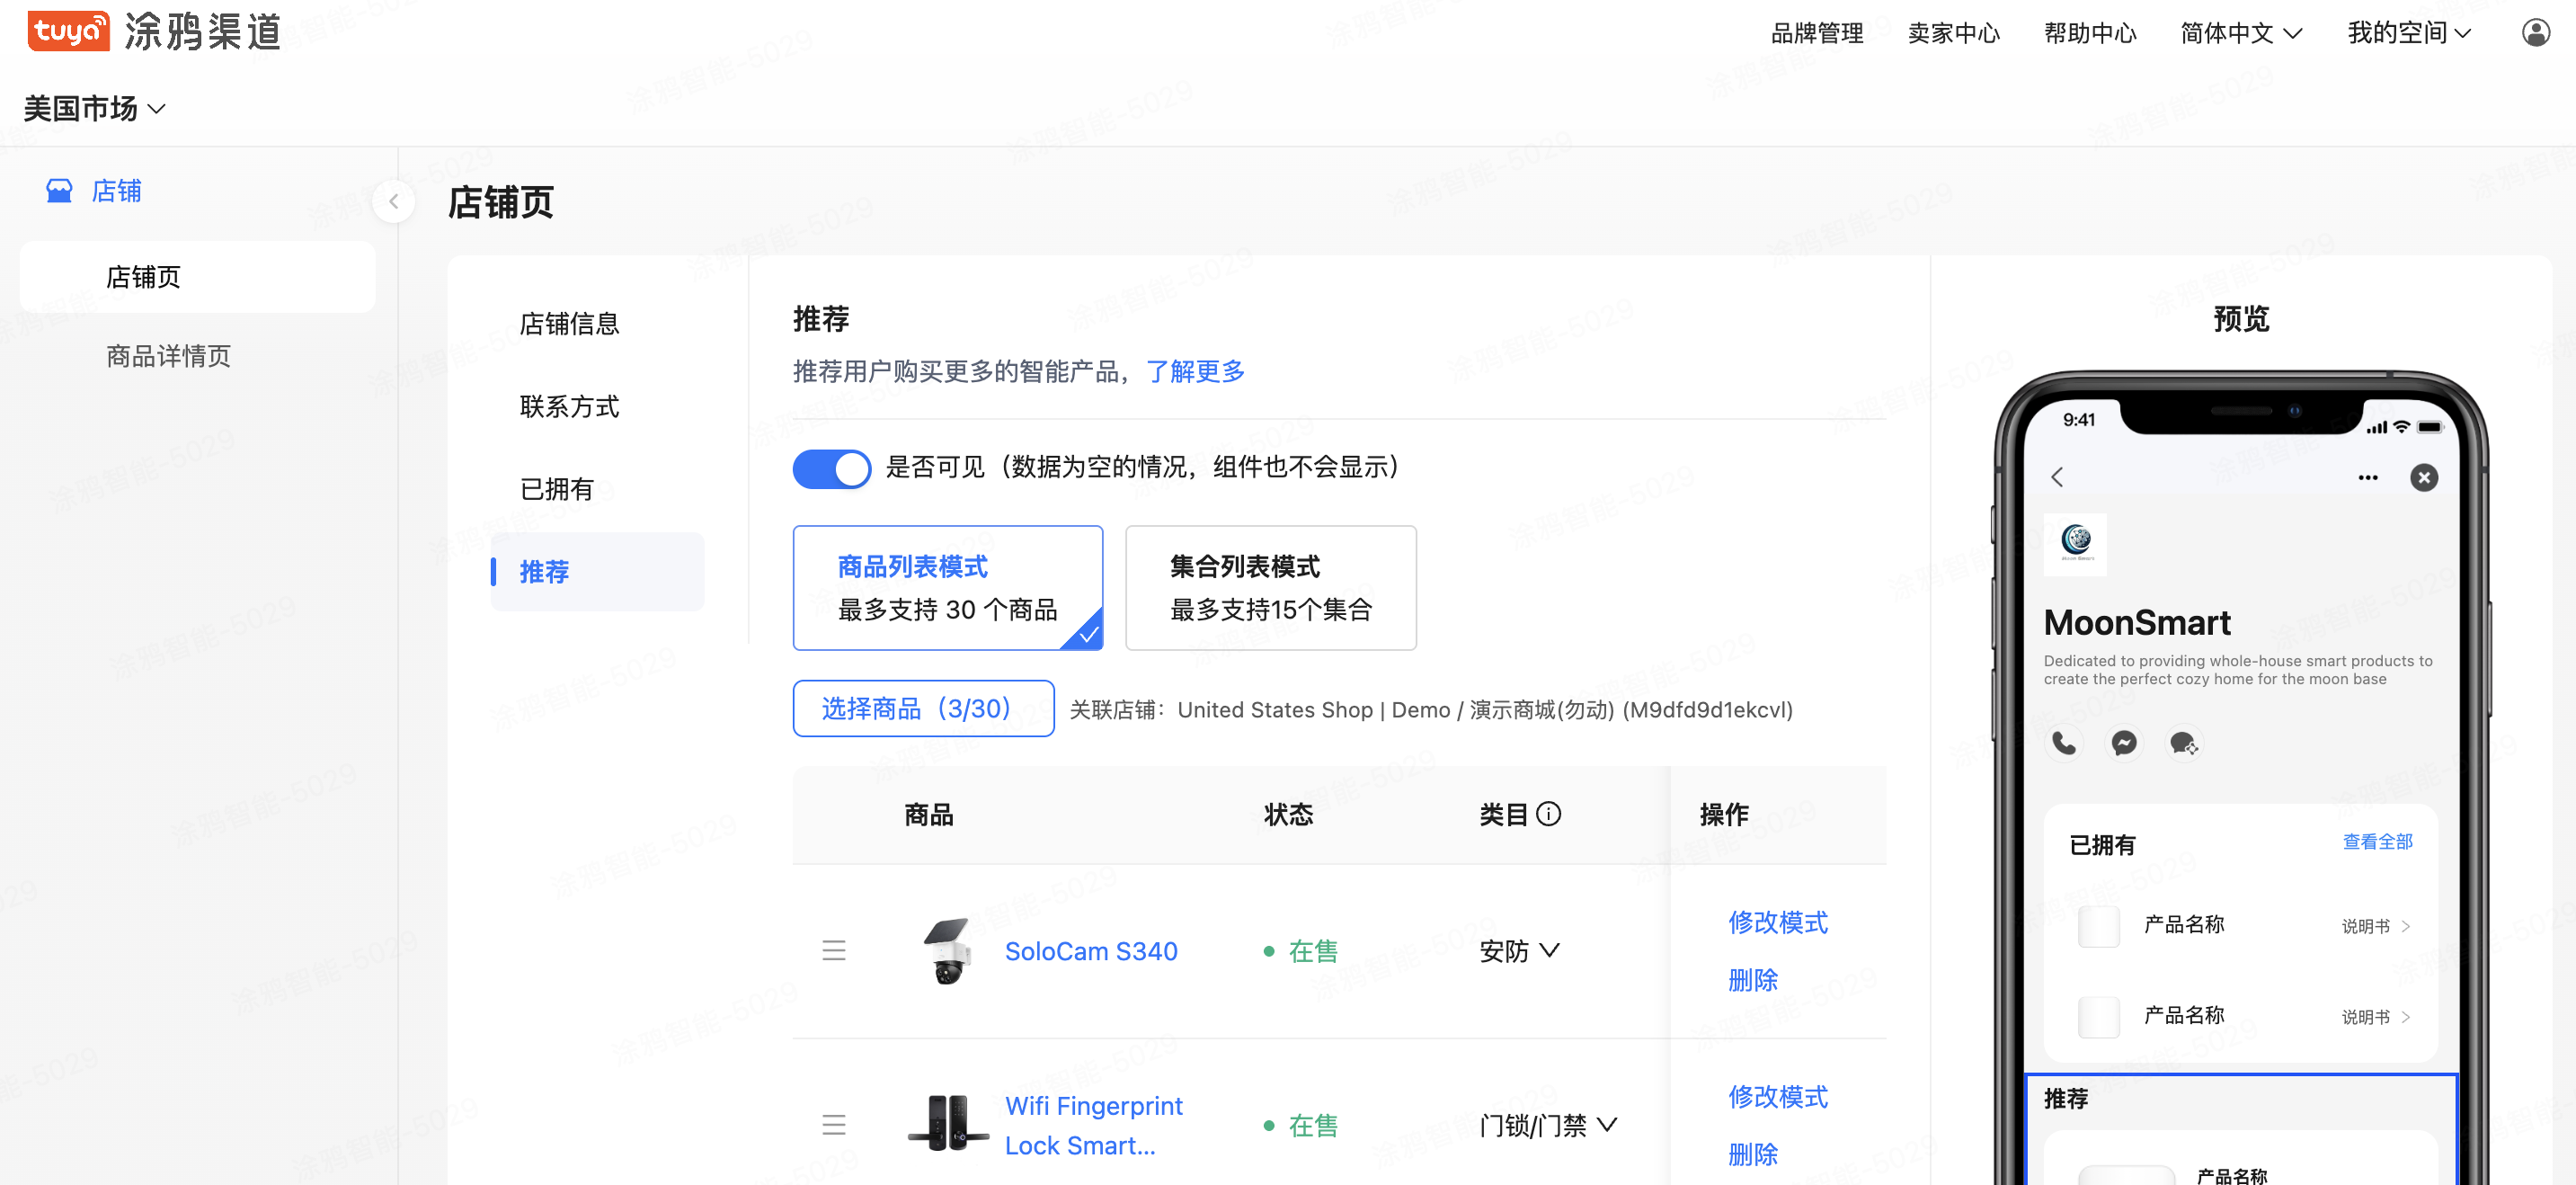The width and height of the screenshot is (2576, 1185).
Task: Select the 商品列表模式 mode card
Action: [x=947, y=587]
